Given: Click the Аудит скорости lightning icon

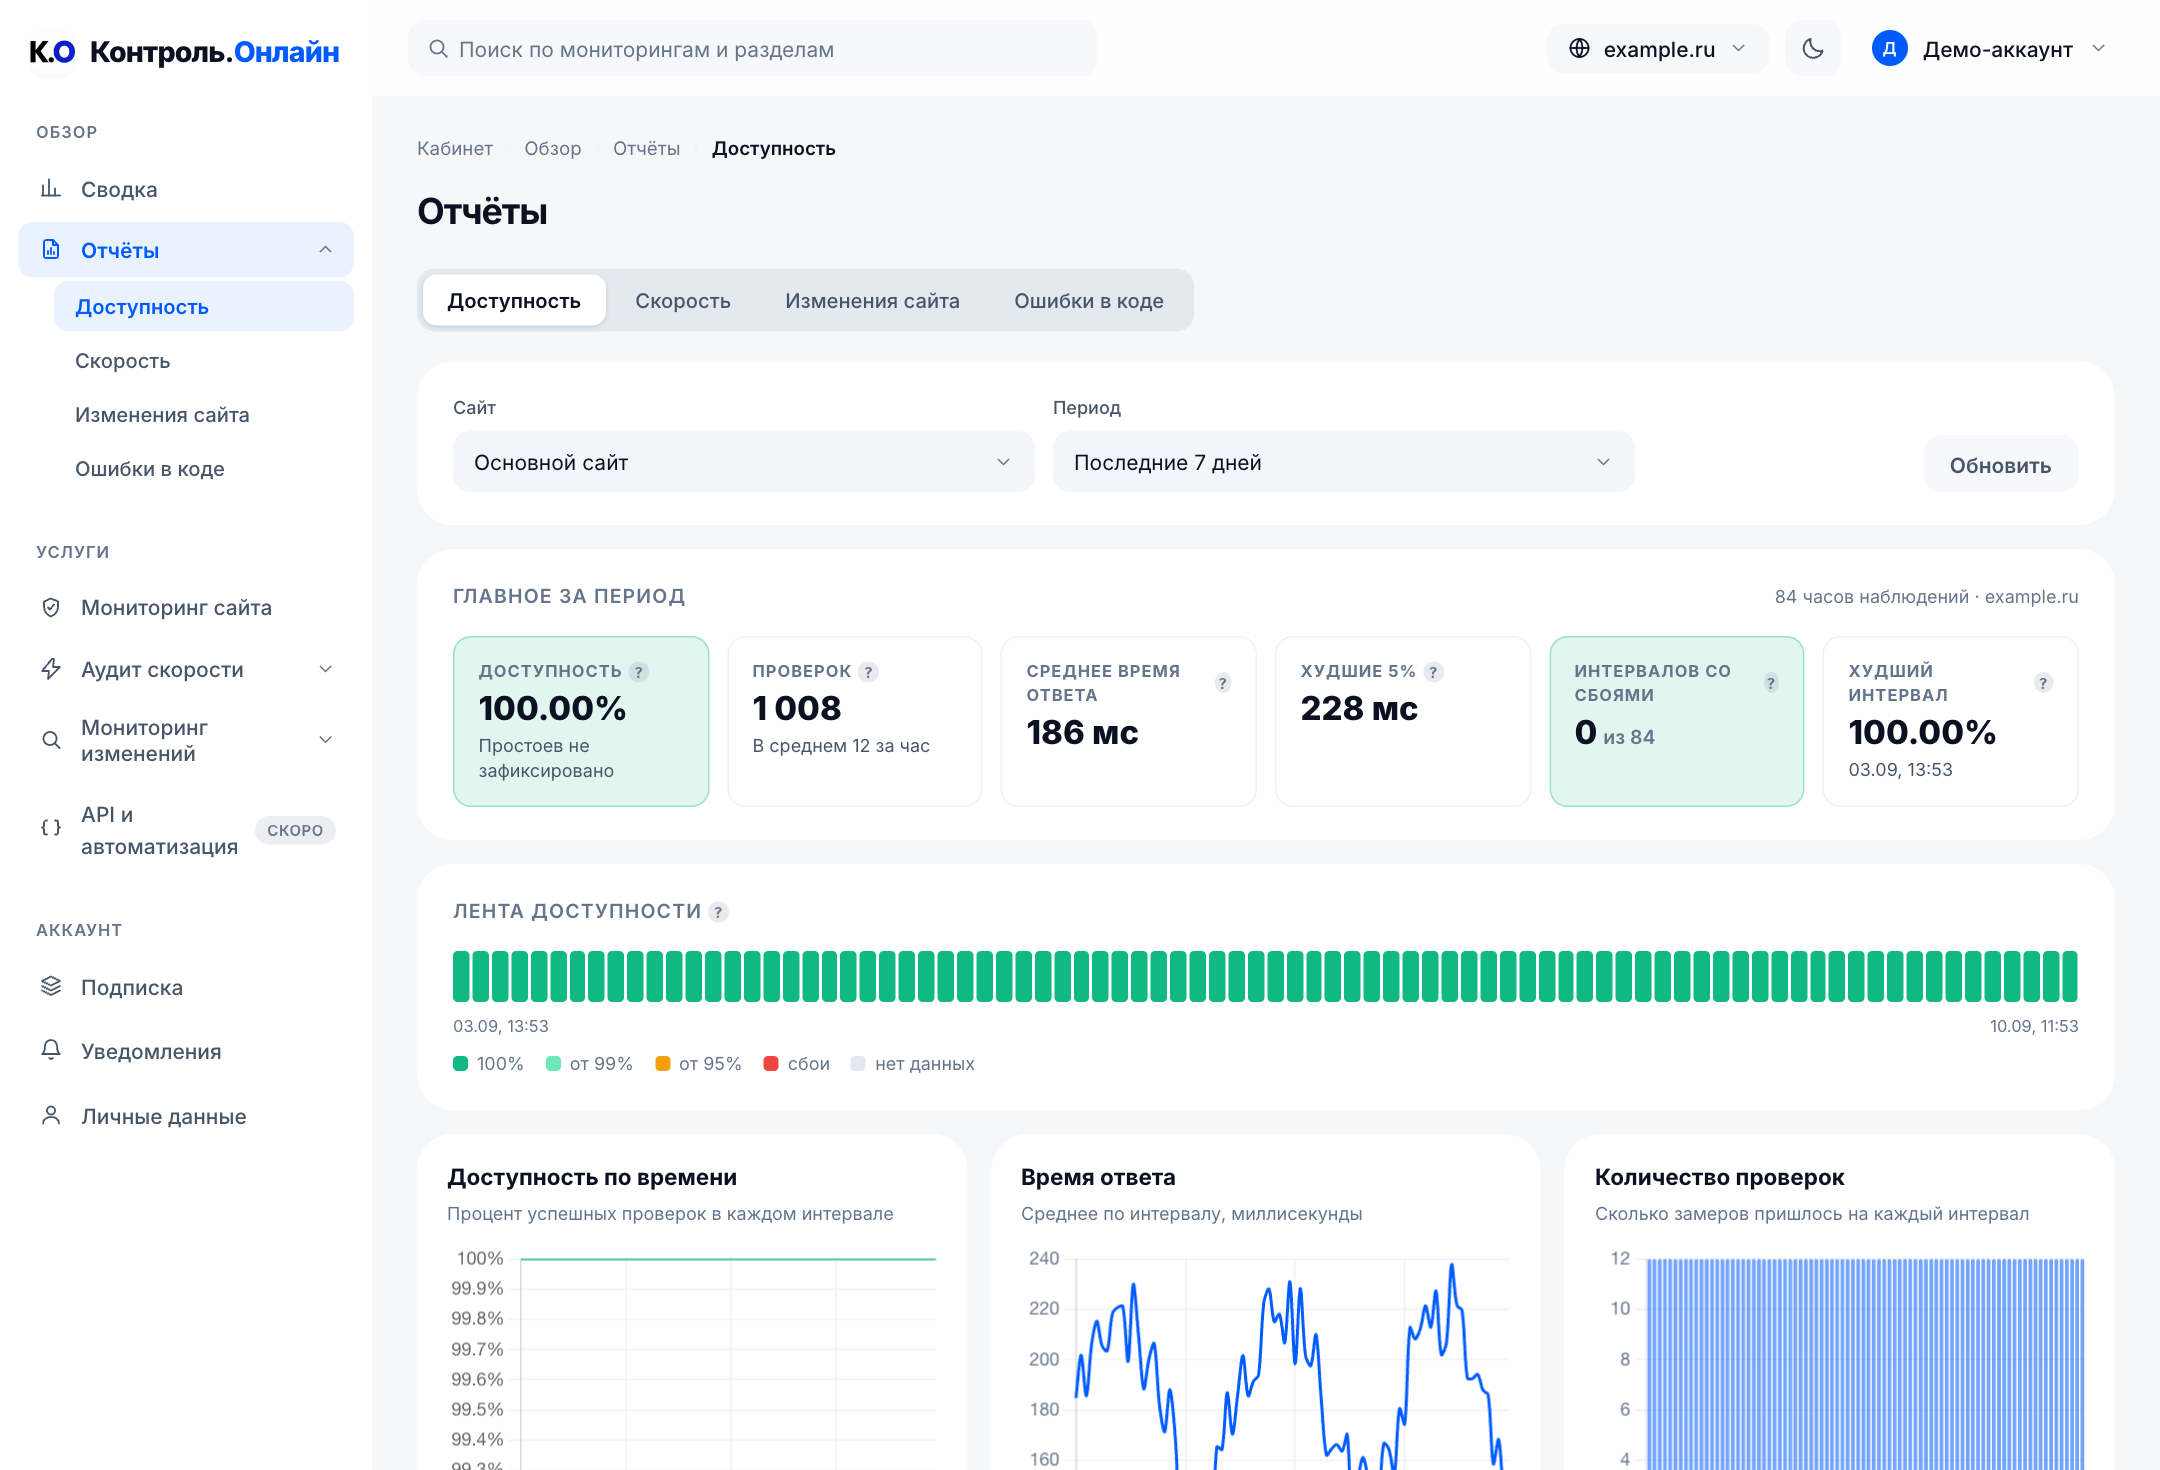Looking at the screenshot, I should tap(51, 669).
